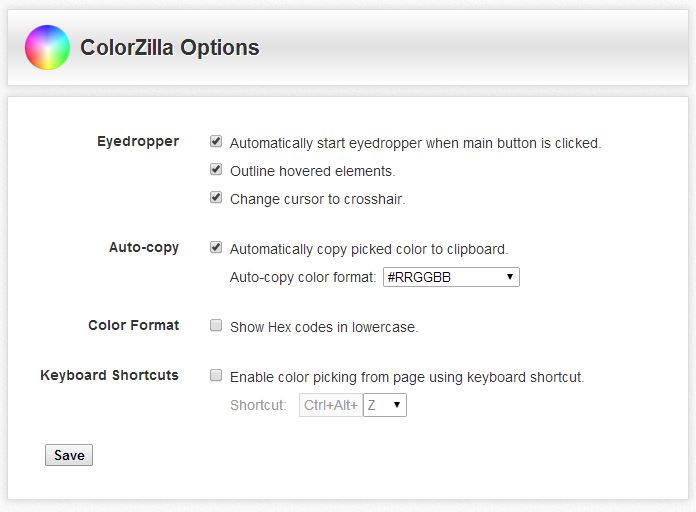
Task: Click the ColorZilla color wheel logo
Action: (47, 47)
